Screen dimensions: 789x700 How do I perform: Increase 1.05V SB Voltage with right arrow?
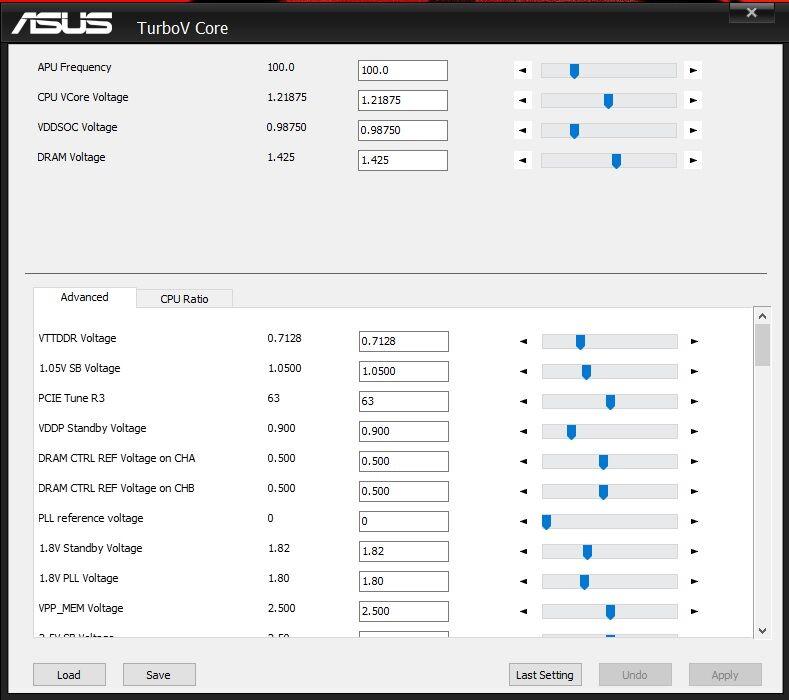point(694,371)
